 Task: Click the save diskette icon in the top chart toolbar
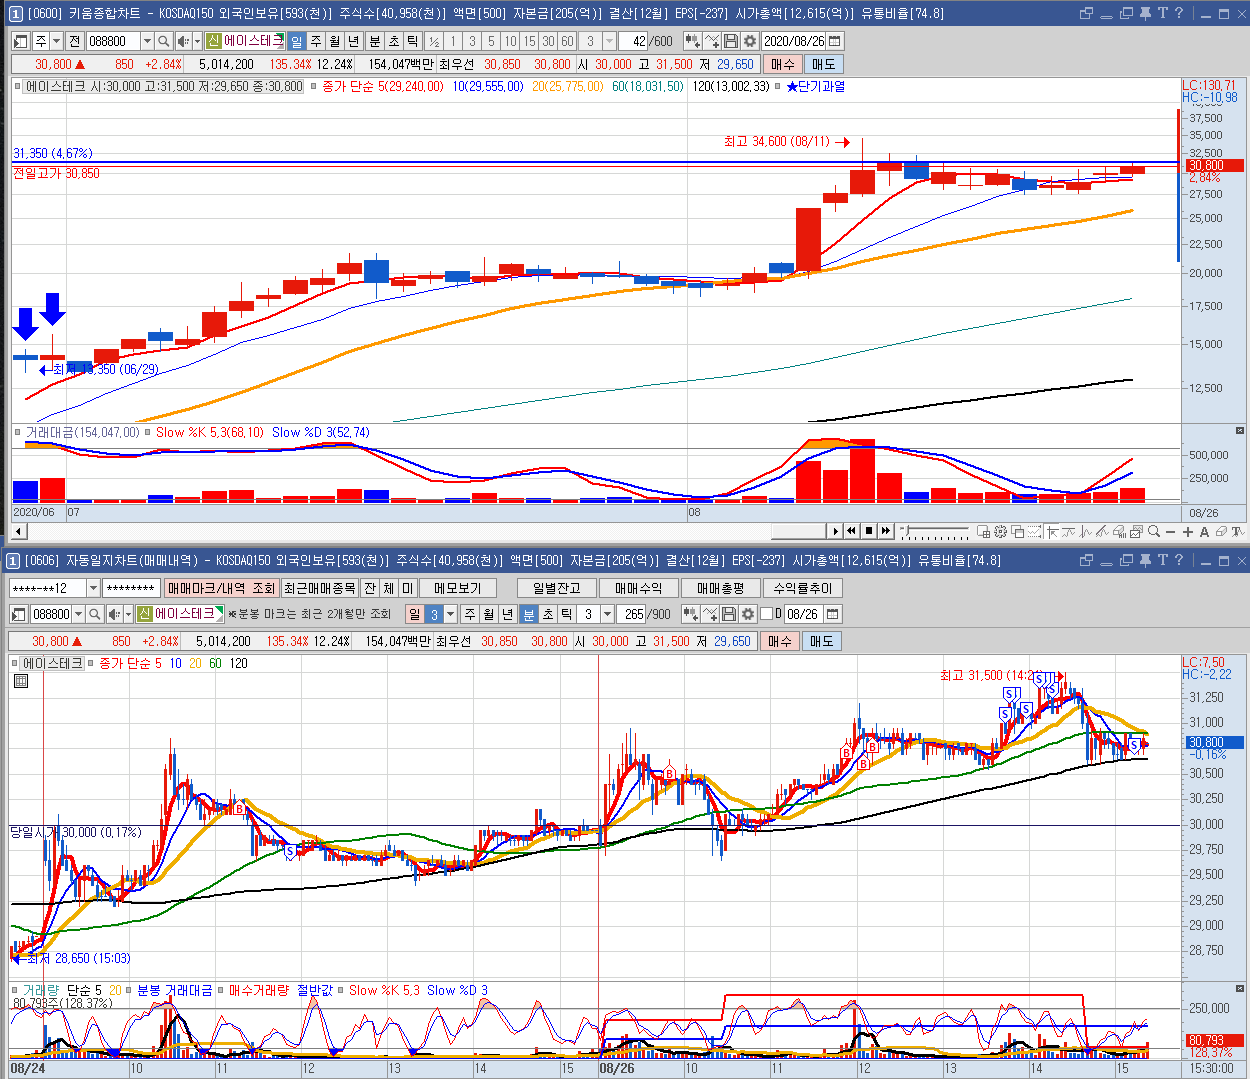(x=731, y=41)
